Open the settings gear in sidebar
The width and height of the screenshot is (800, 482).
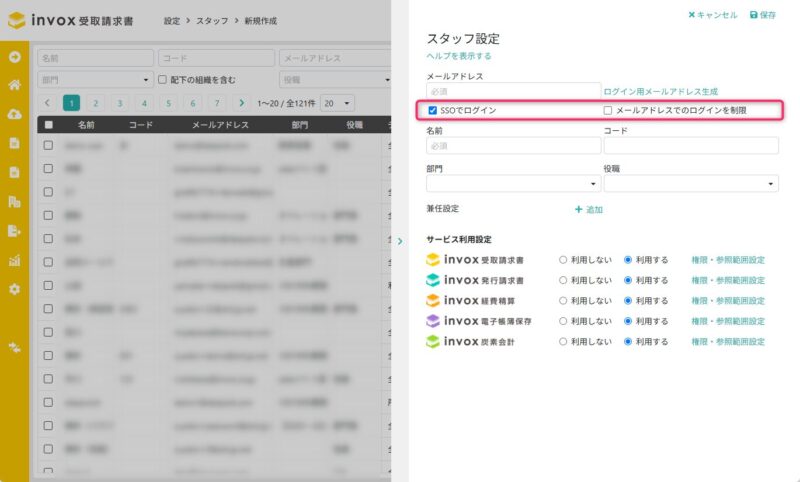tap(14, 289)
